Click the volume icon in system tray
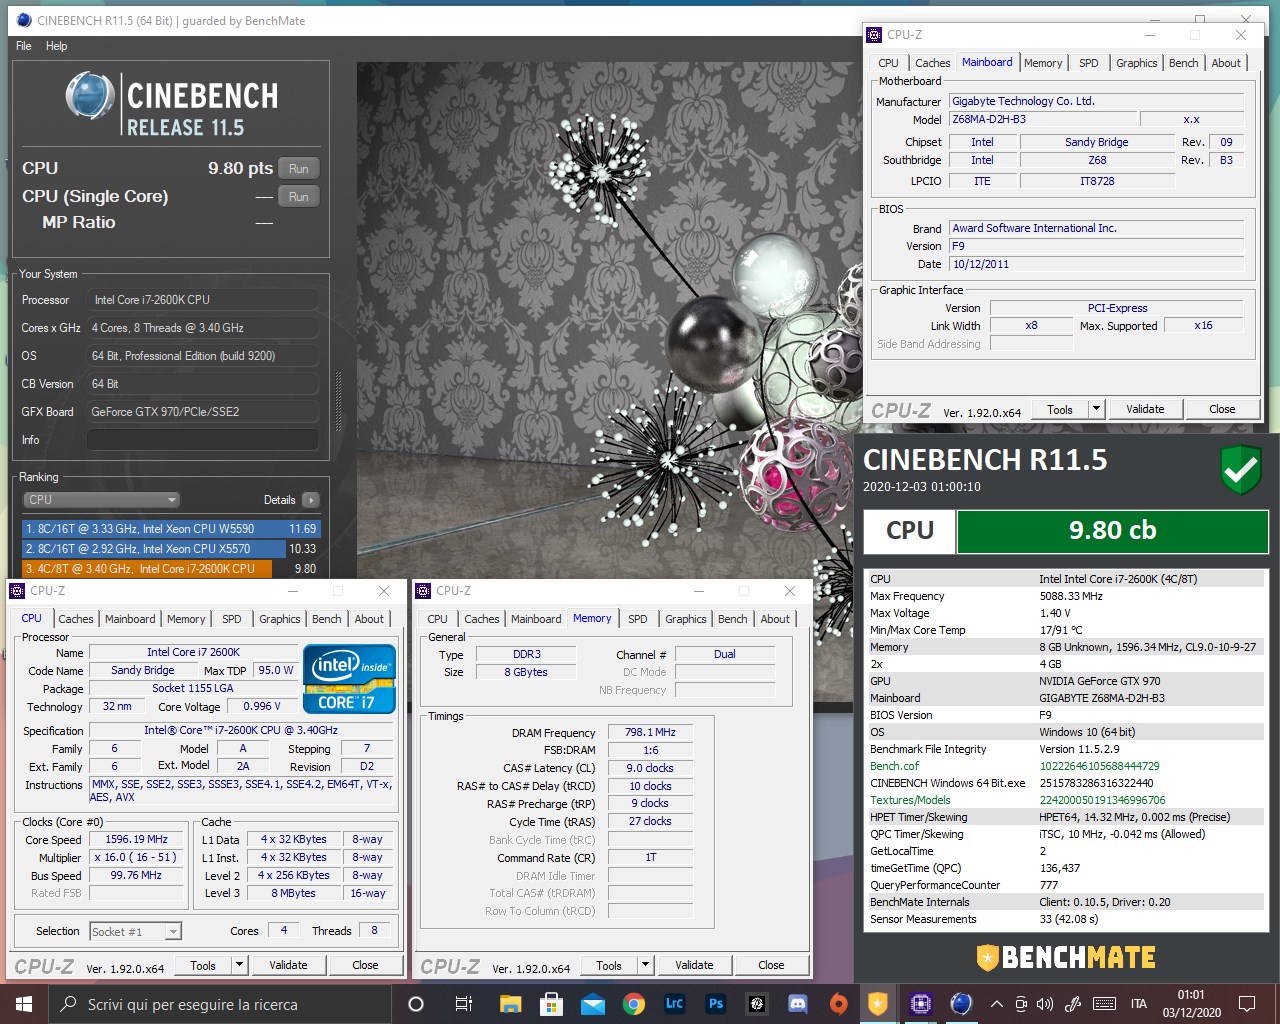Screen dimensions: 1280x1024 [x=1046, y=1004]
